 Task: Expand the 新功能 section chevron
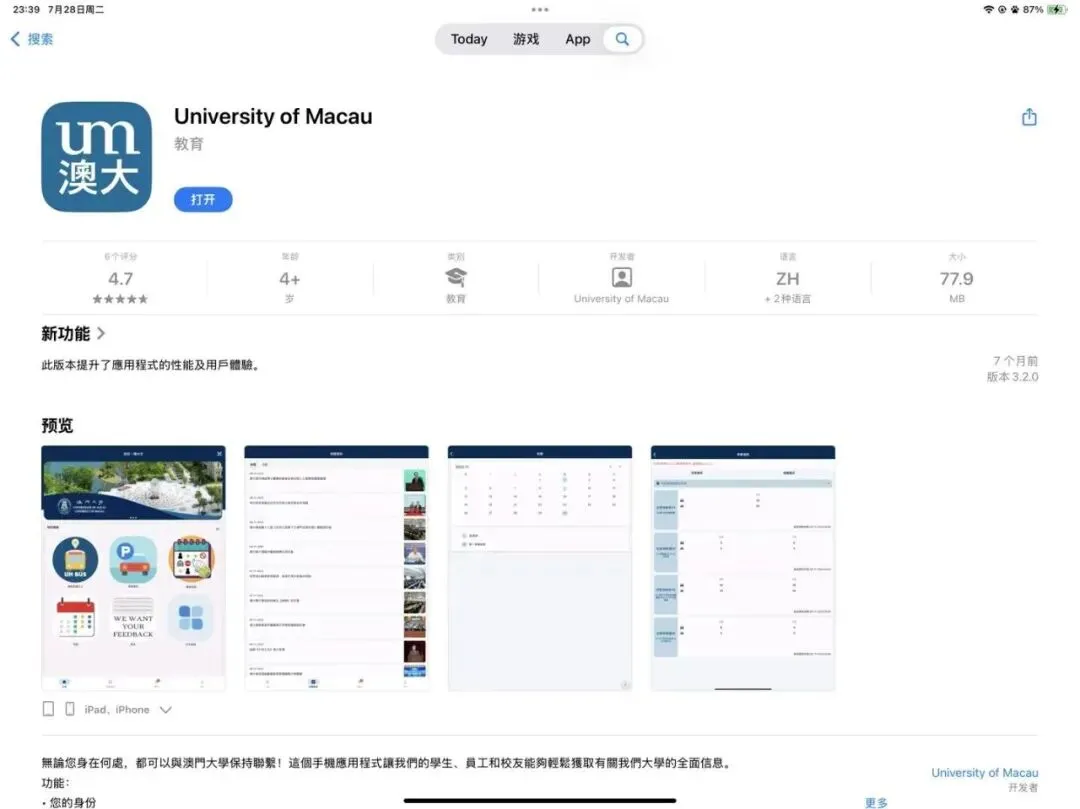(x=101, y=334)
